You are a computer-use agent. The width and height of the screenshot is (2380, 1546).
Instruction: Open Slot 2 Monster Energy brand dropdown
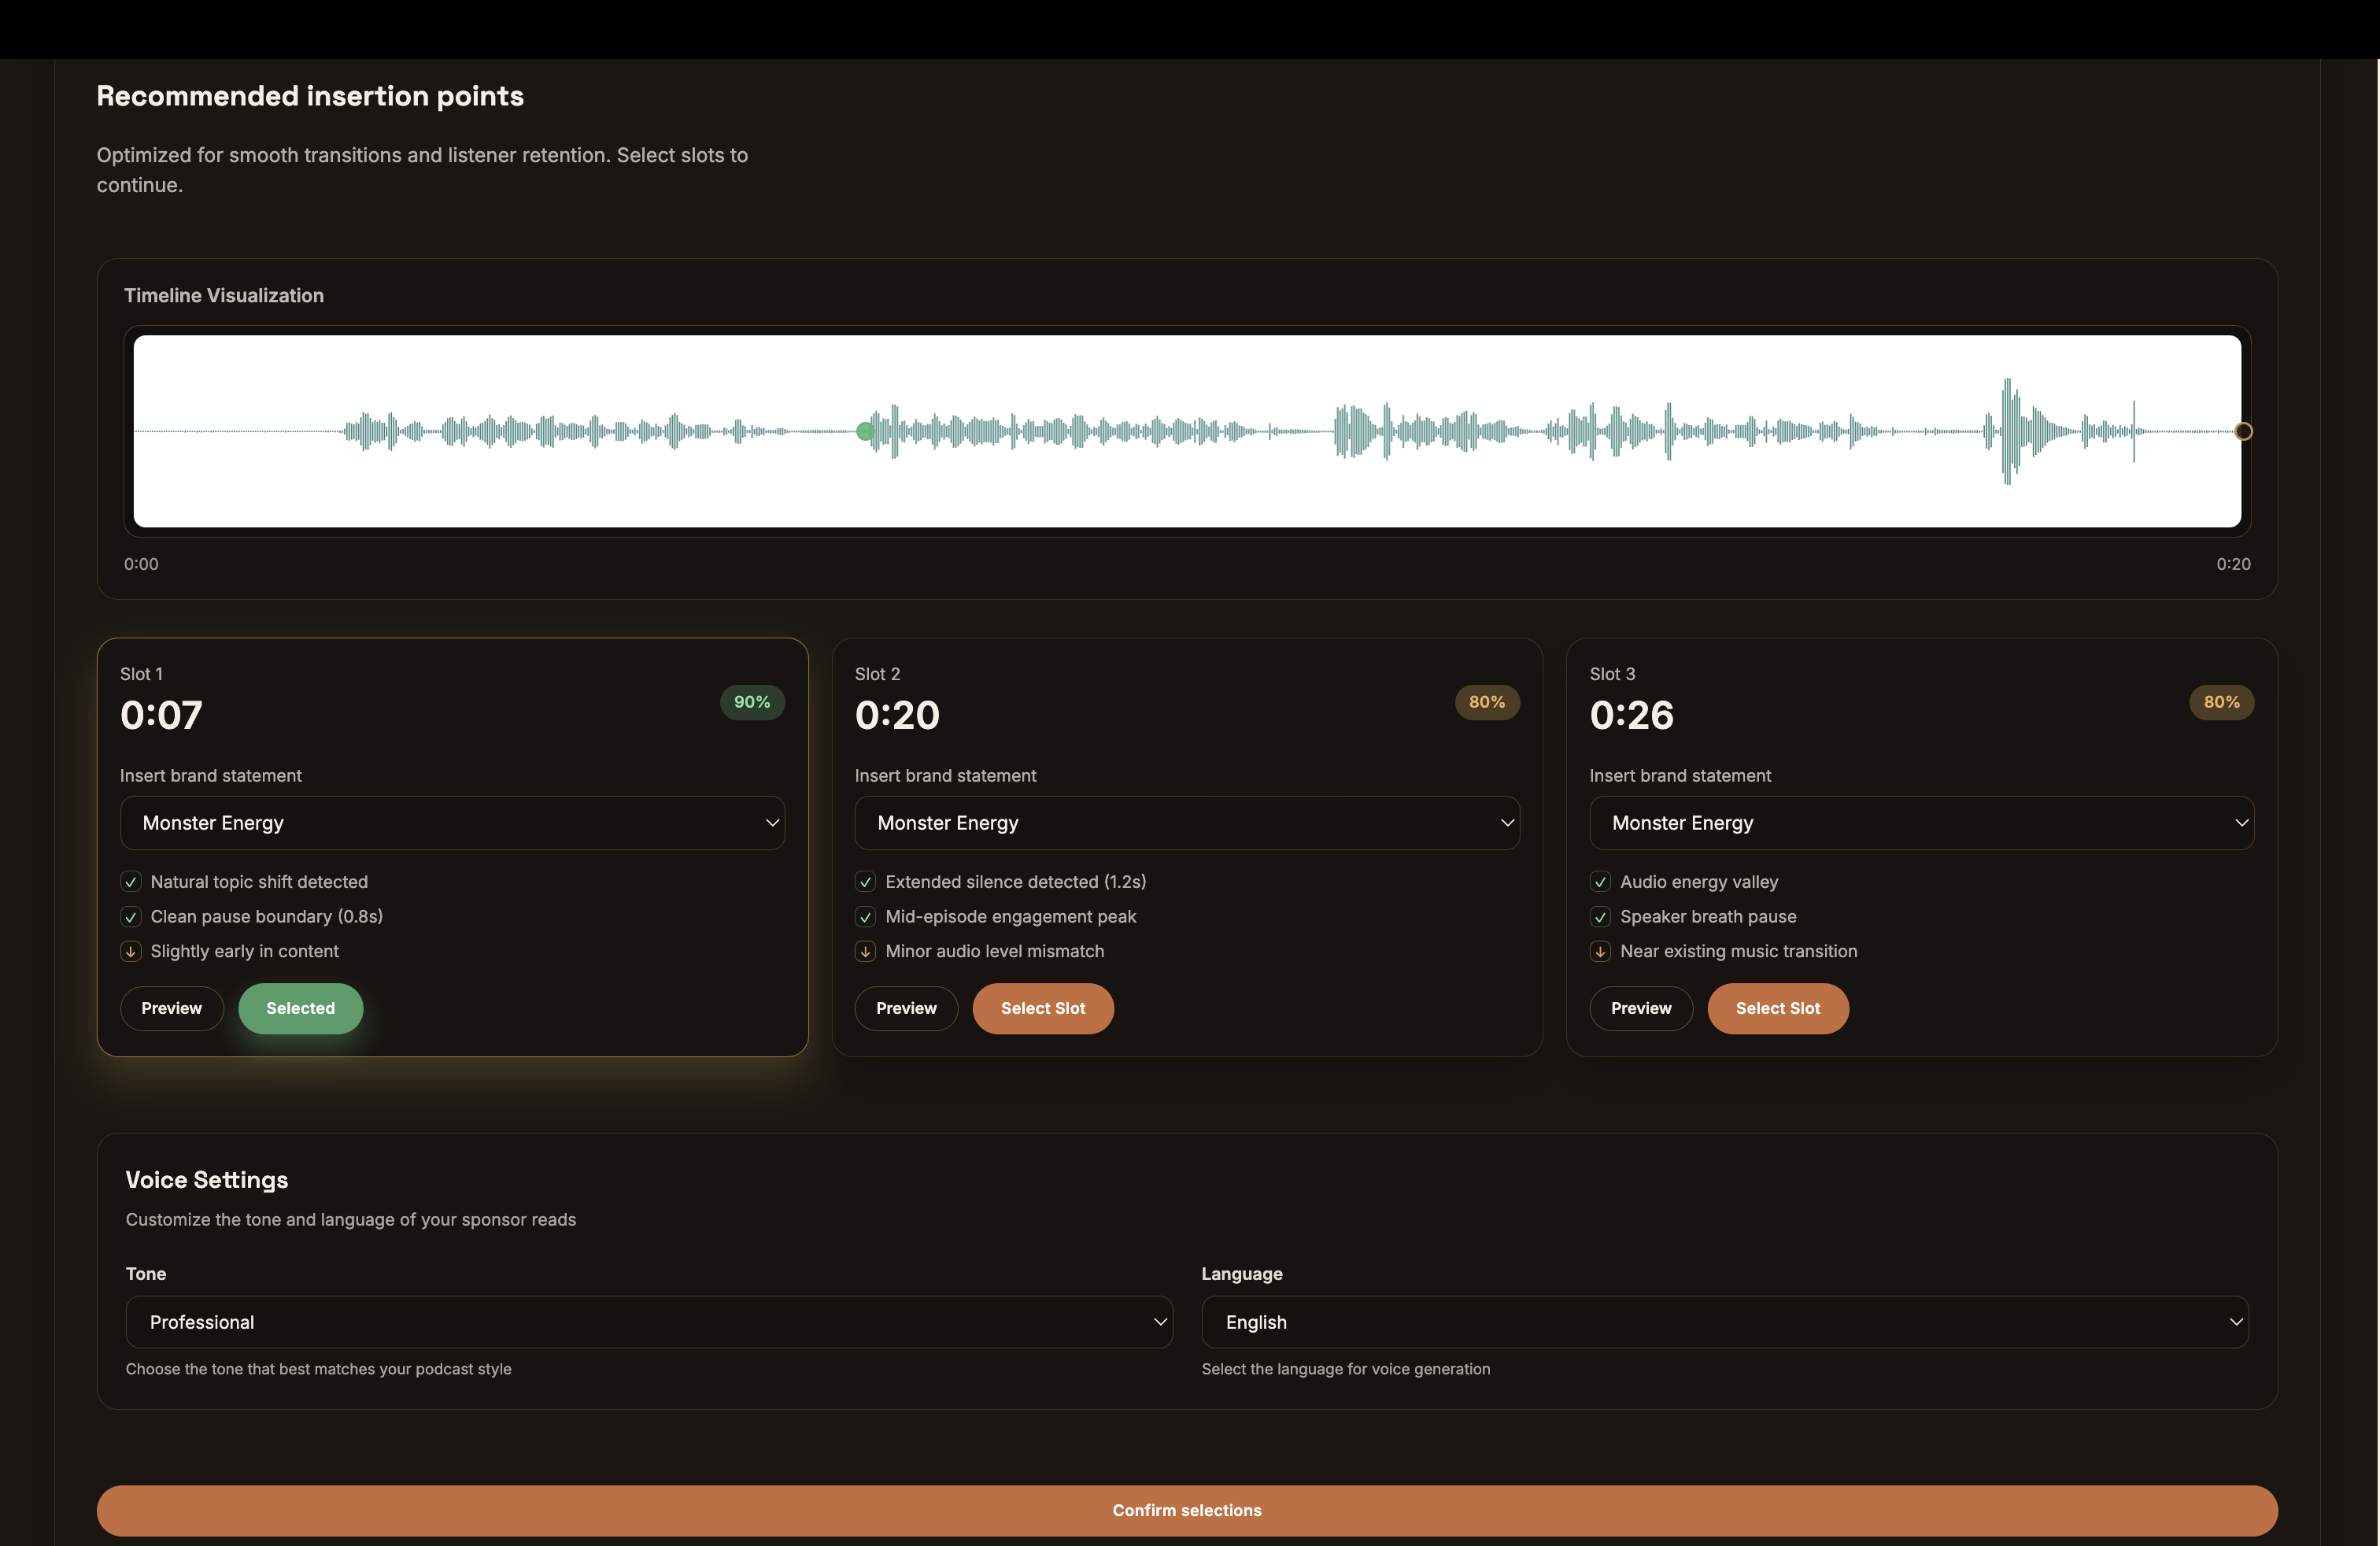1186,823
